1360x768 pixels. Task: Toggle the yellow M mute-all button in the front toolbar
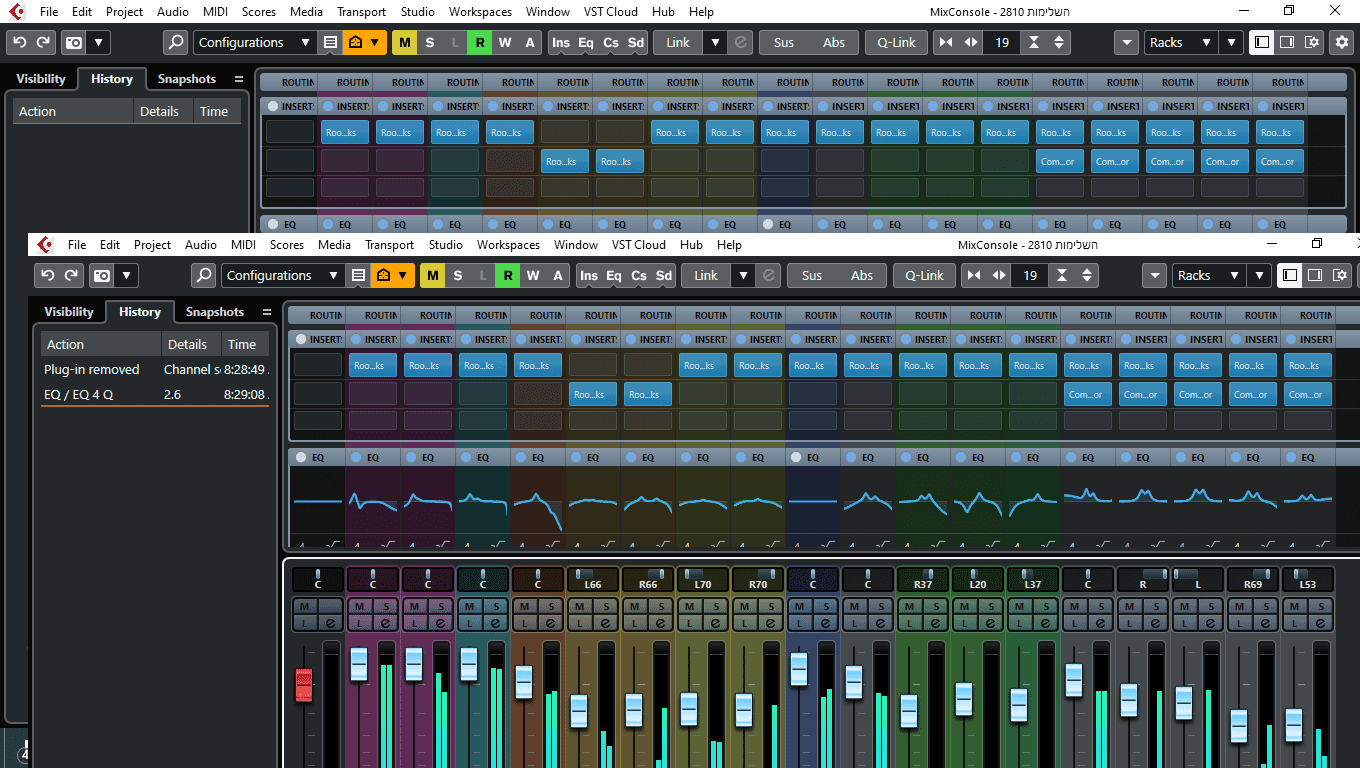pos(432,276)
